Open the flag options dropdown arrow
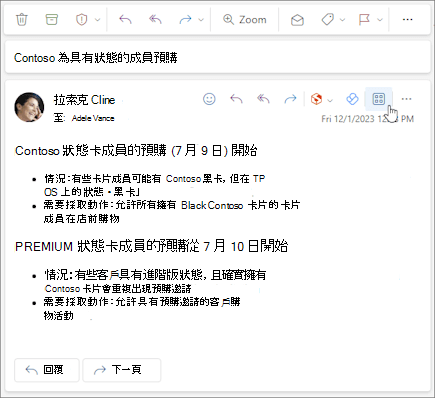Screen dimensions: 435x398 380,20
